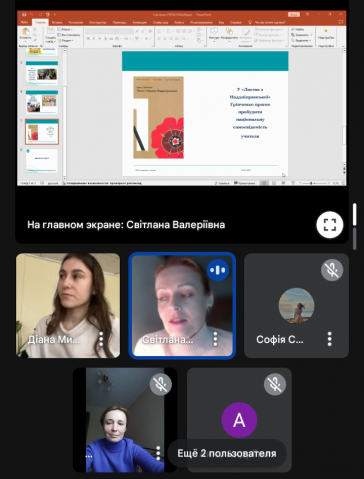Open options for Світлана's video tile
Image resolution: width=364 pixels, height=479 pixels.
tap(215, 339)
